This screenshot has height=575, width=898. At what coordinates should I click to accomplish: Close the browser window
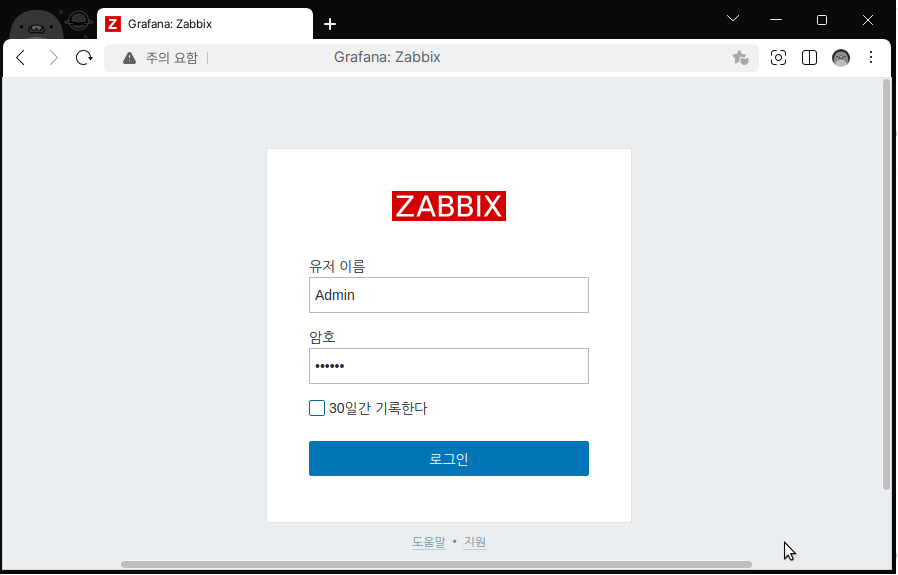pos(868,19)
